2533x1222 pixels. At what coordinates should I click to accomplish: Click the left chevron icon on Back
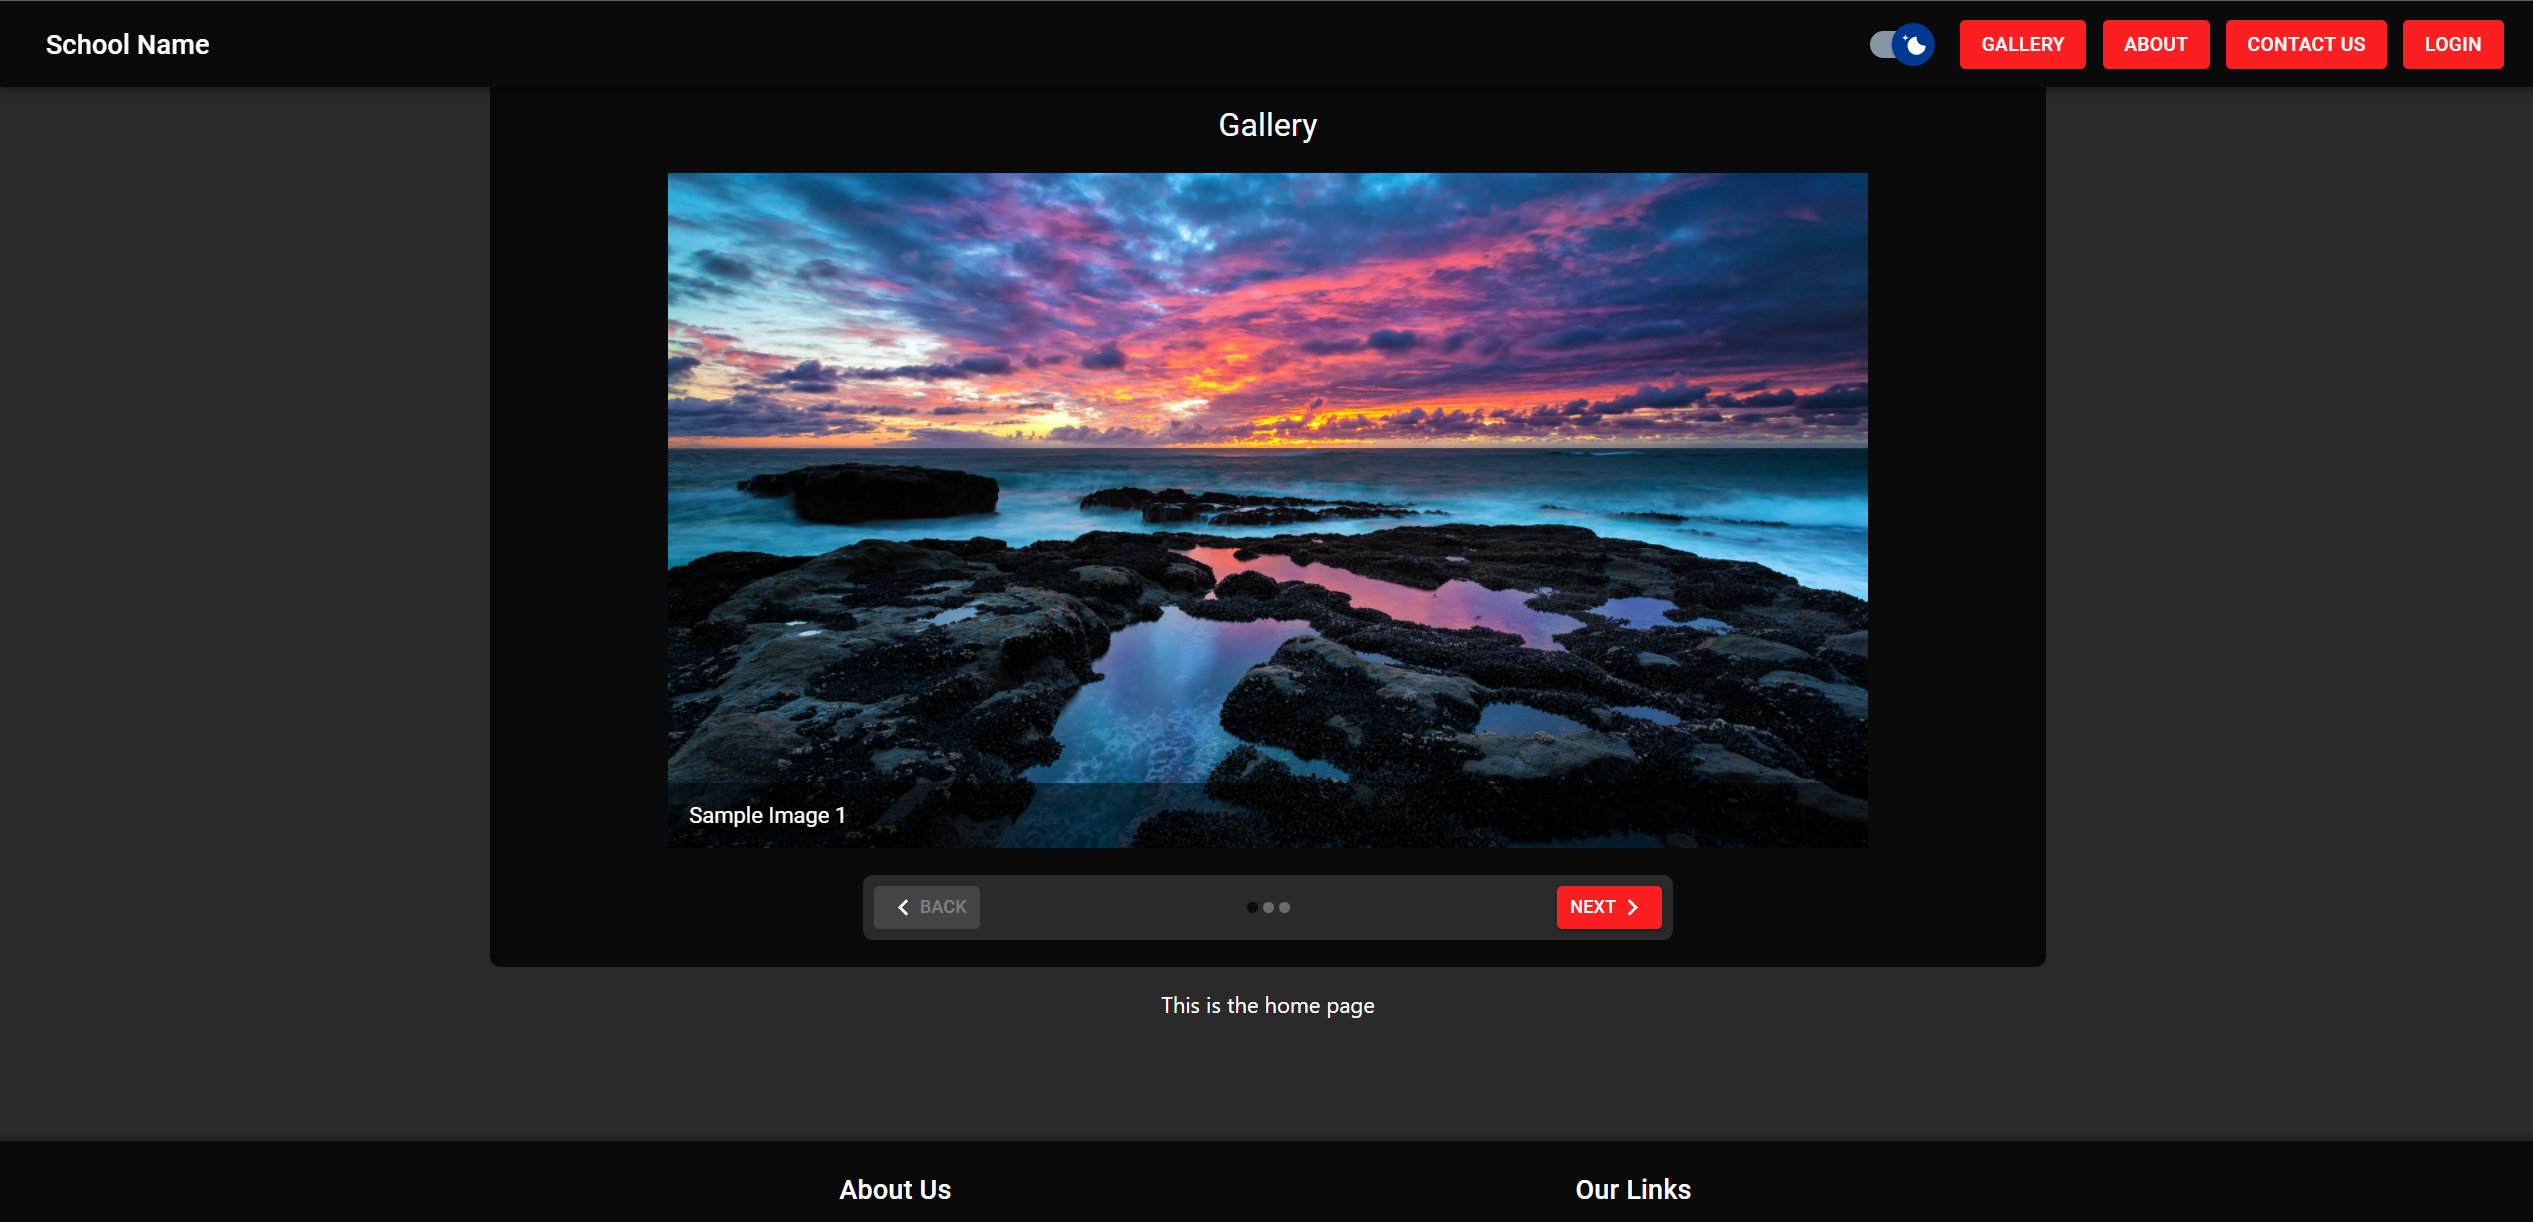click(903, 907)
